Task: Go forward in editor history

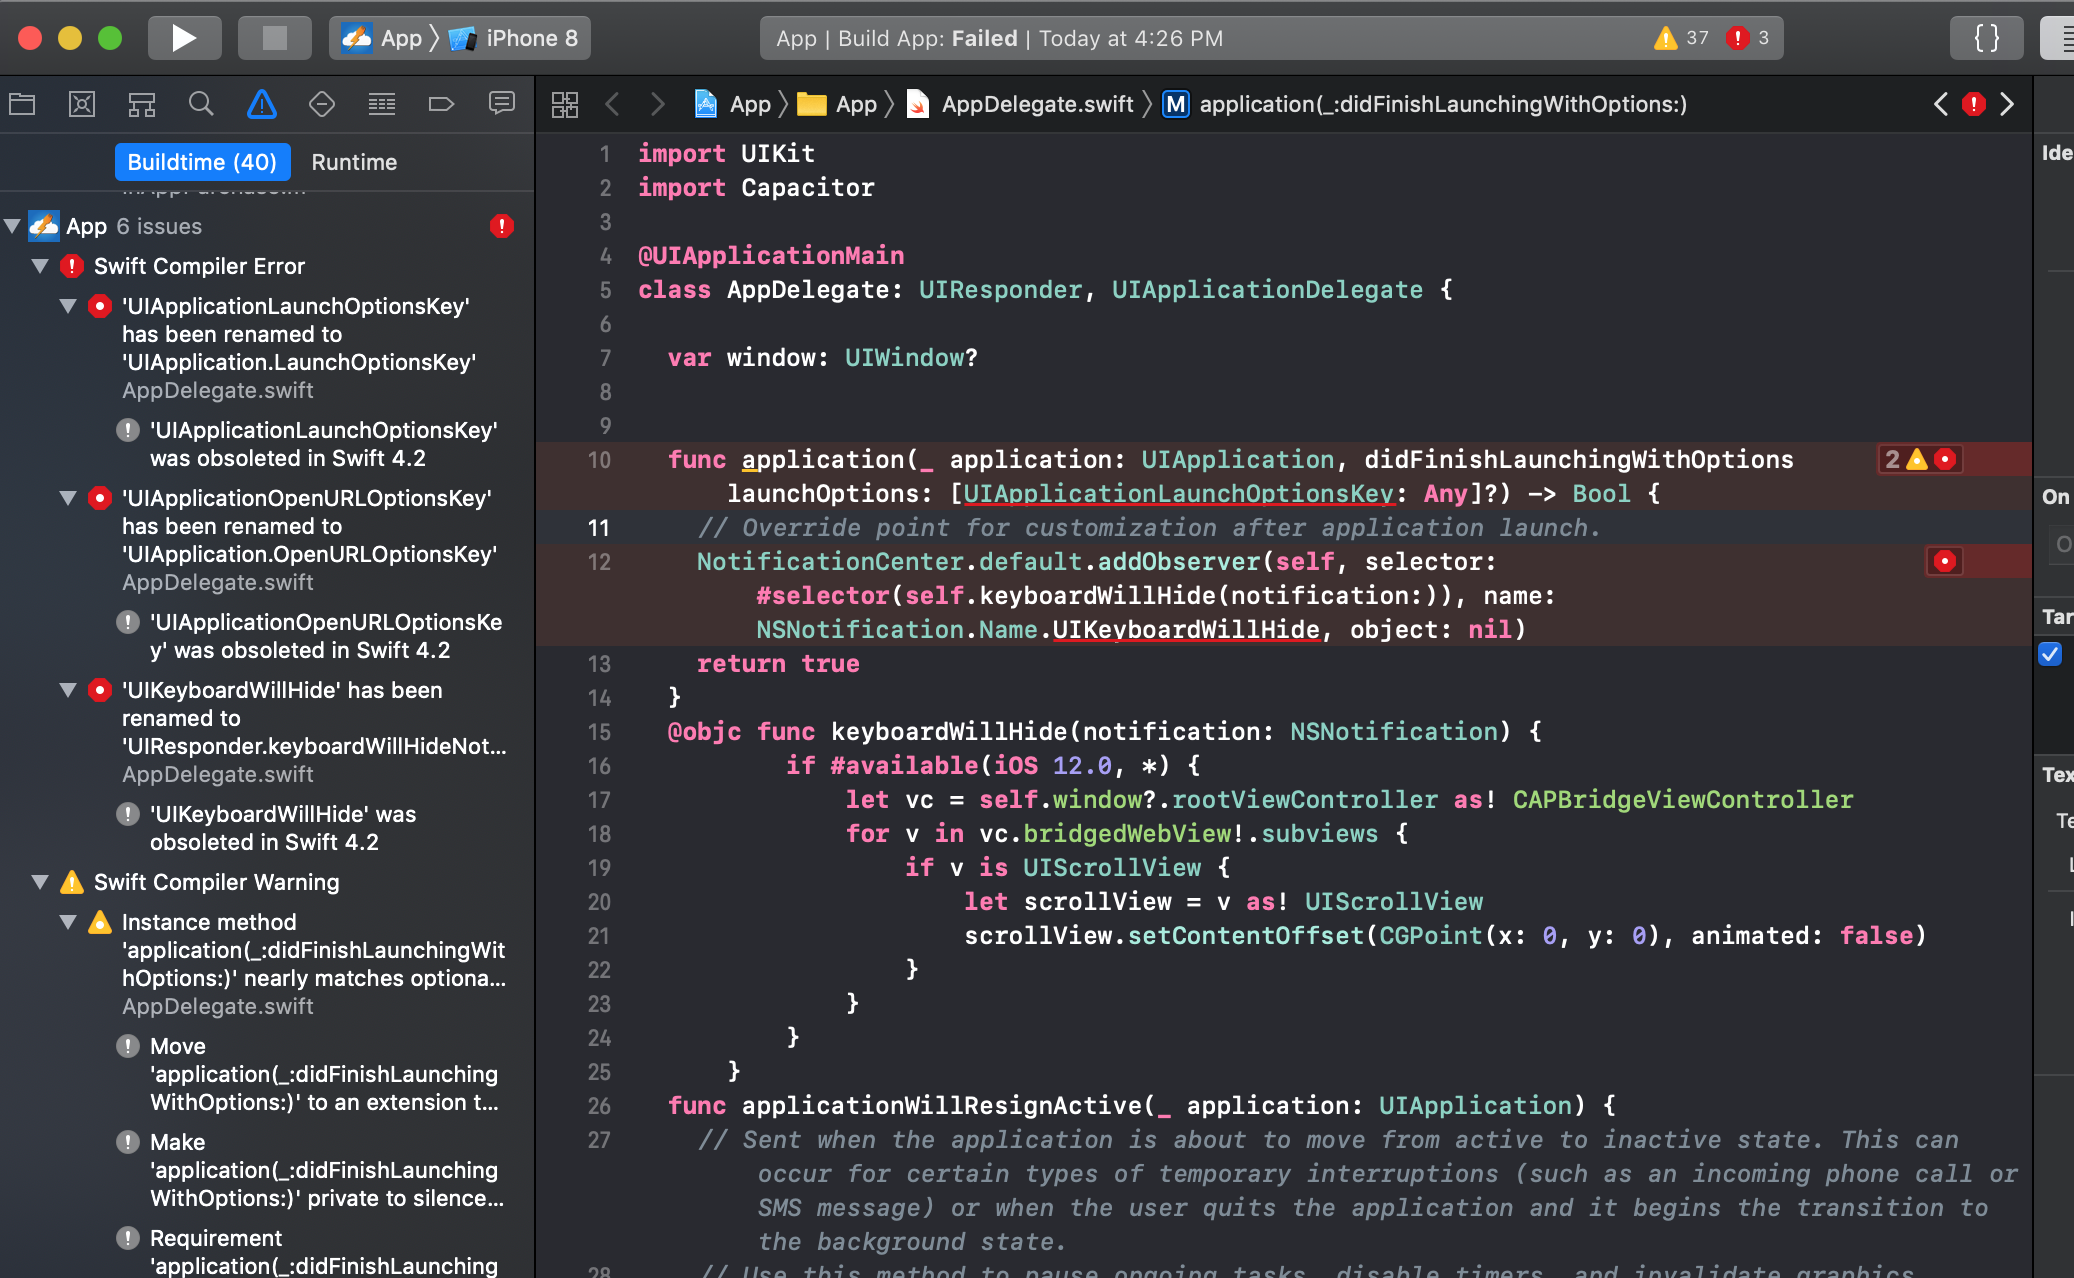Action: [x=657, y=104]
